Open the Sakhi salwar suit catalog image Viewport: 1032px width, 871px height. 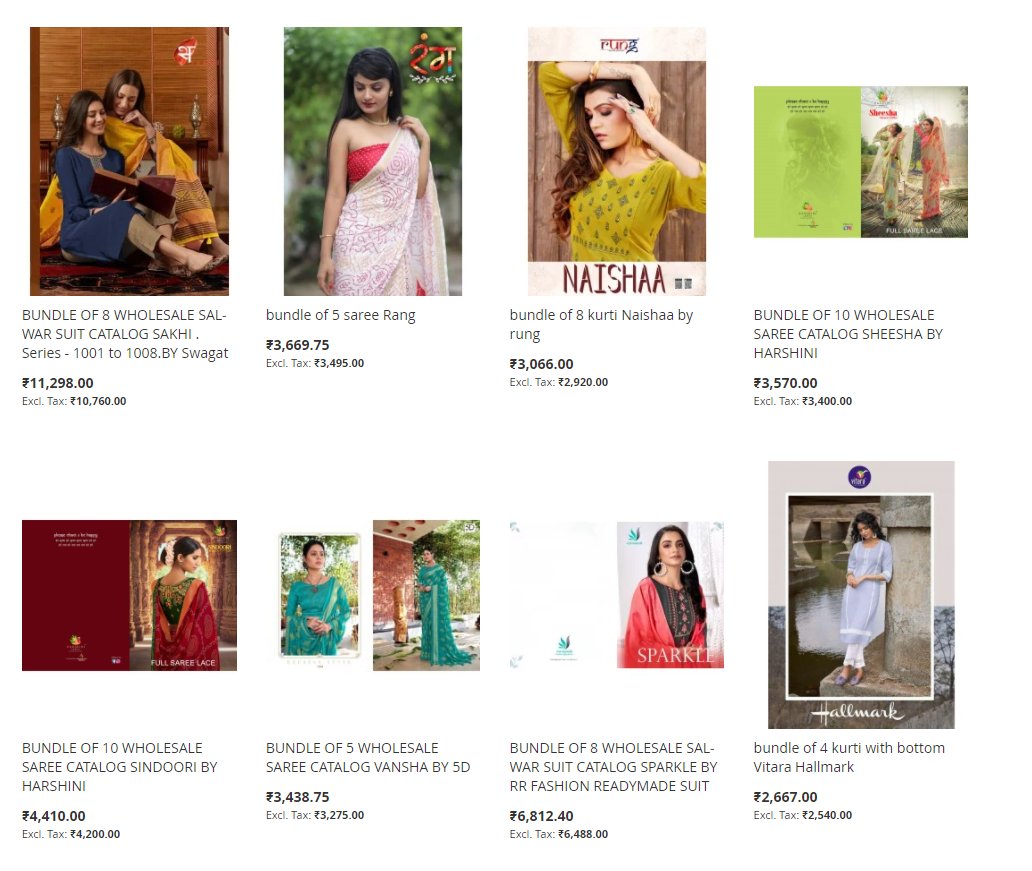click(x=129, y=161)
